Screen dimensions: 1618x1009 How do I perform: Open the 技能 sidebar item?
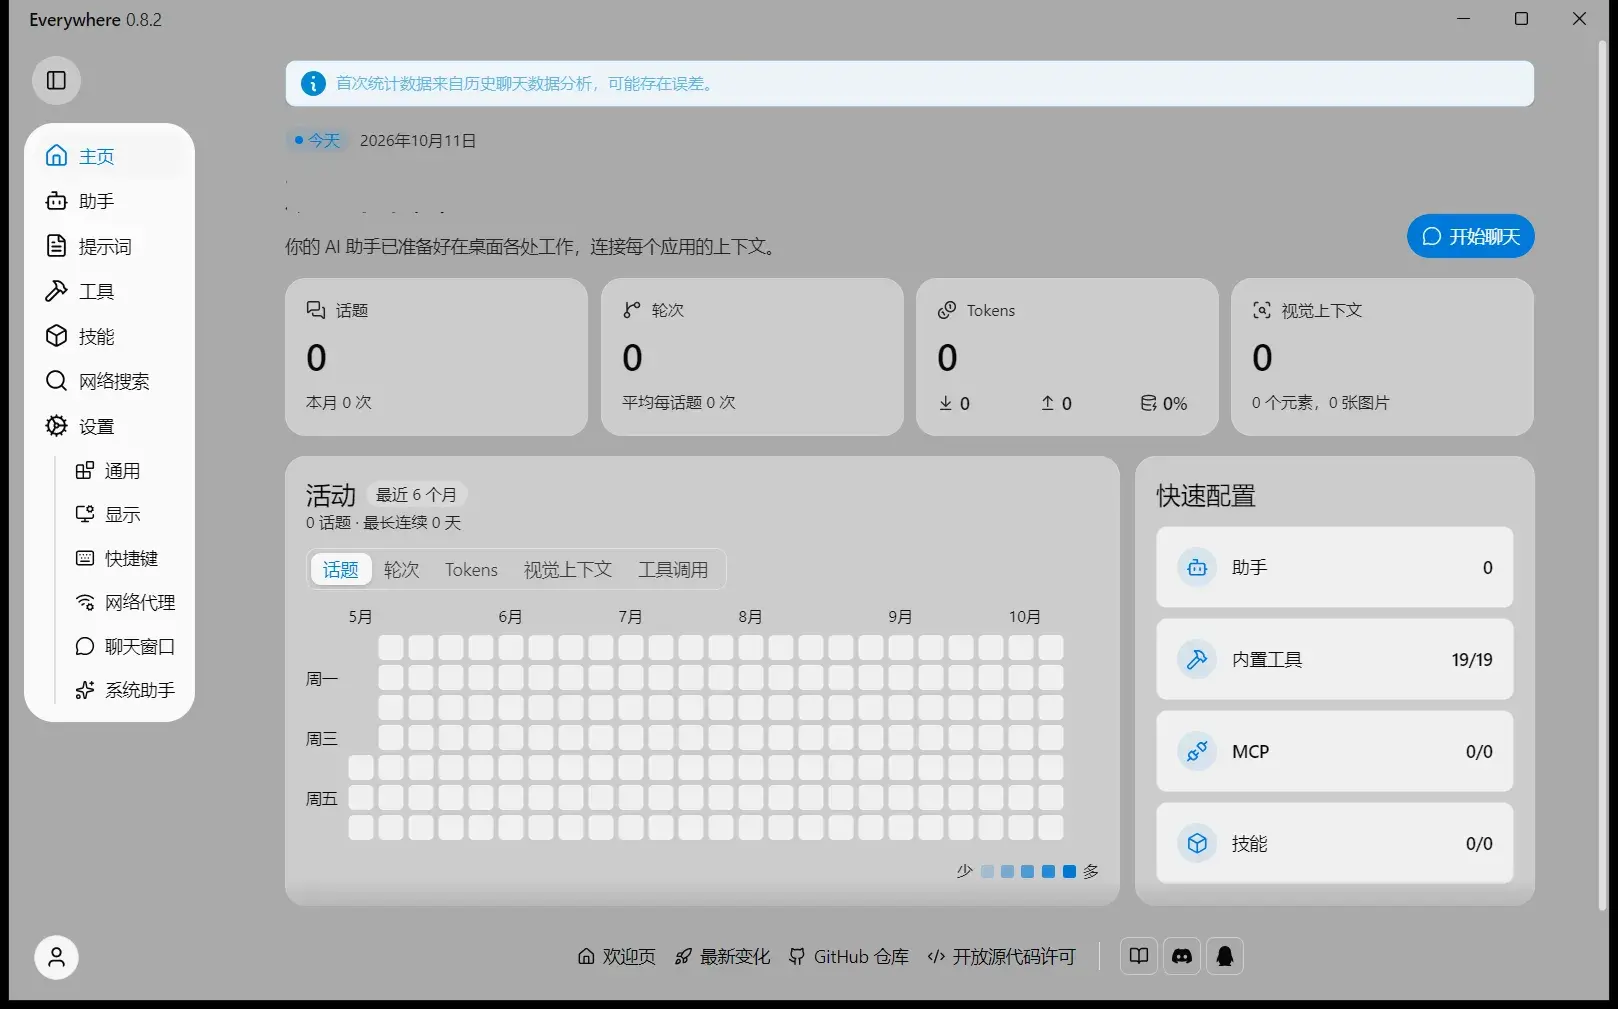pyautogui.click(x=109, y=336)
